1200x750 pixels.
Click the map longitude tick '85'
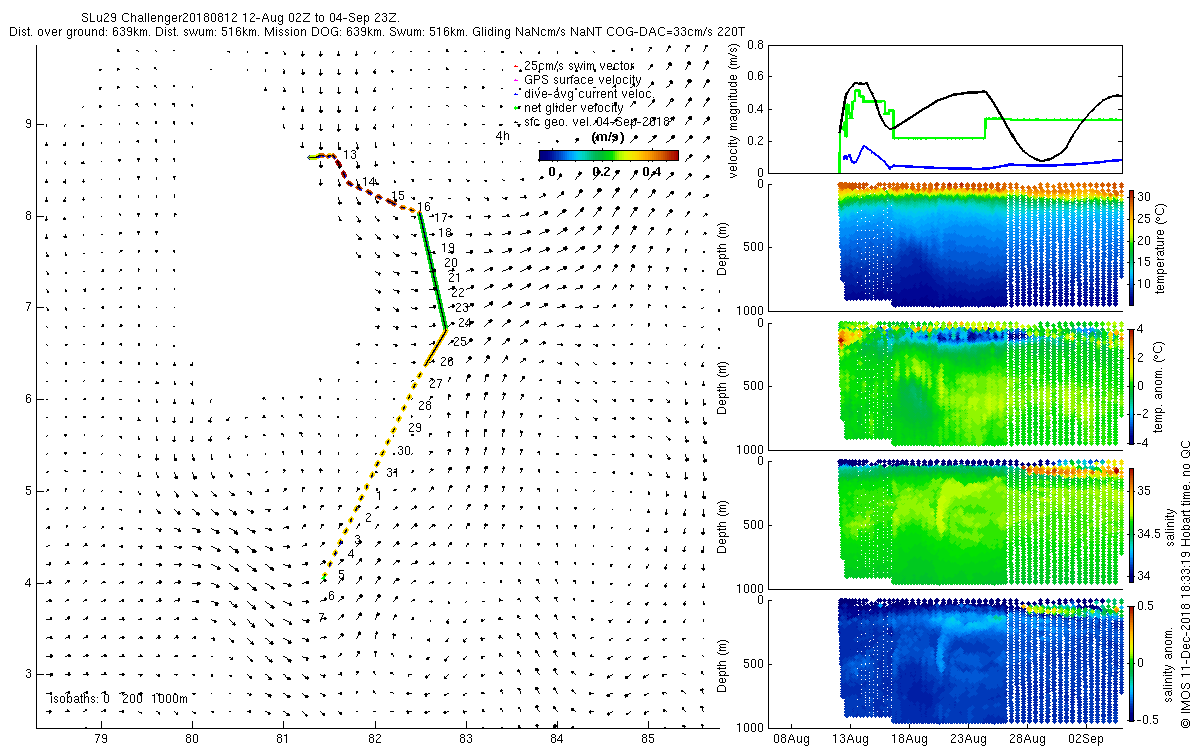647,739
